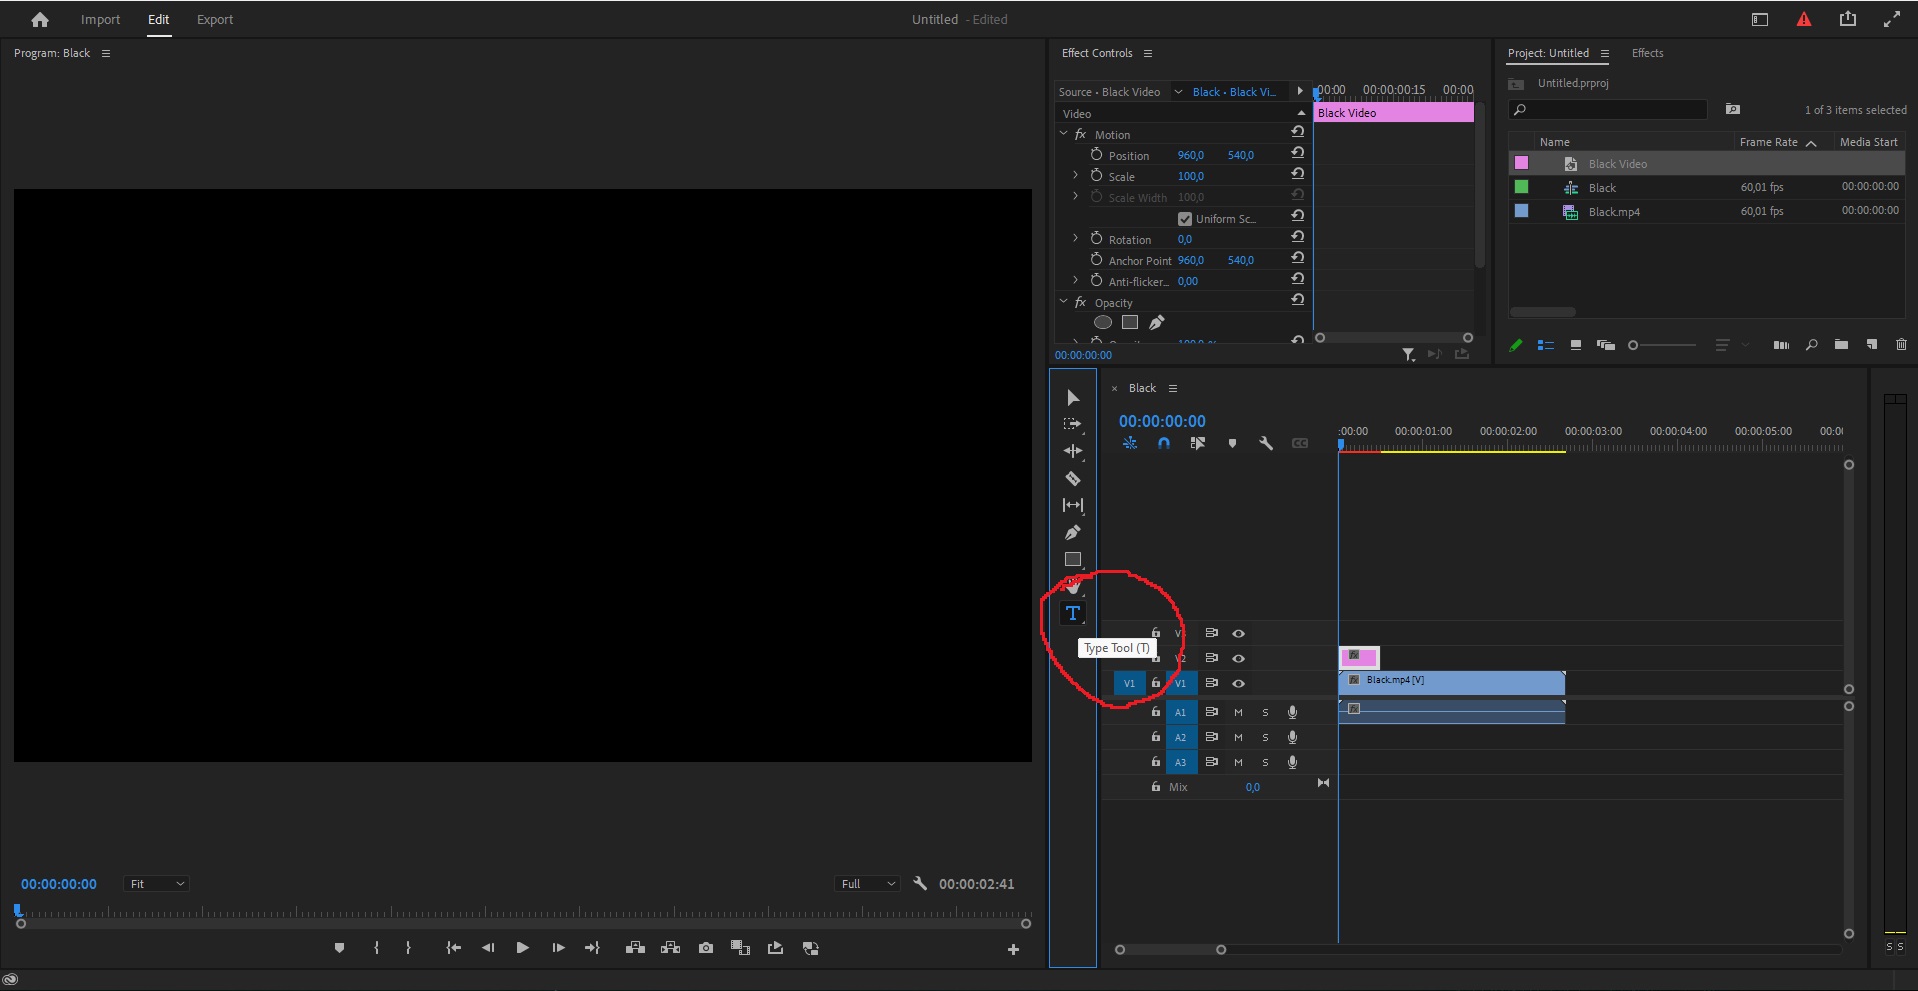The width and height of the screenshot is (1918, 991).
Task: Click the Position X value 960,0
Action: tap(1190, 156)
